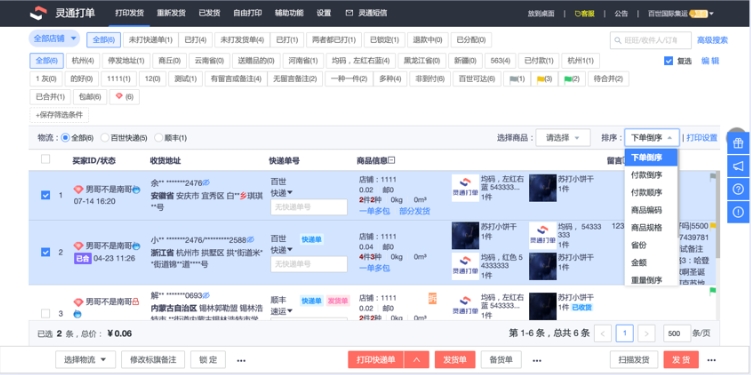Check order 3 checkbox
This screenshot has height=375, width=751.
[x=46, y=314]
